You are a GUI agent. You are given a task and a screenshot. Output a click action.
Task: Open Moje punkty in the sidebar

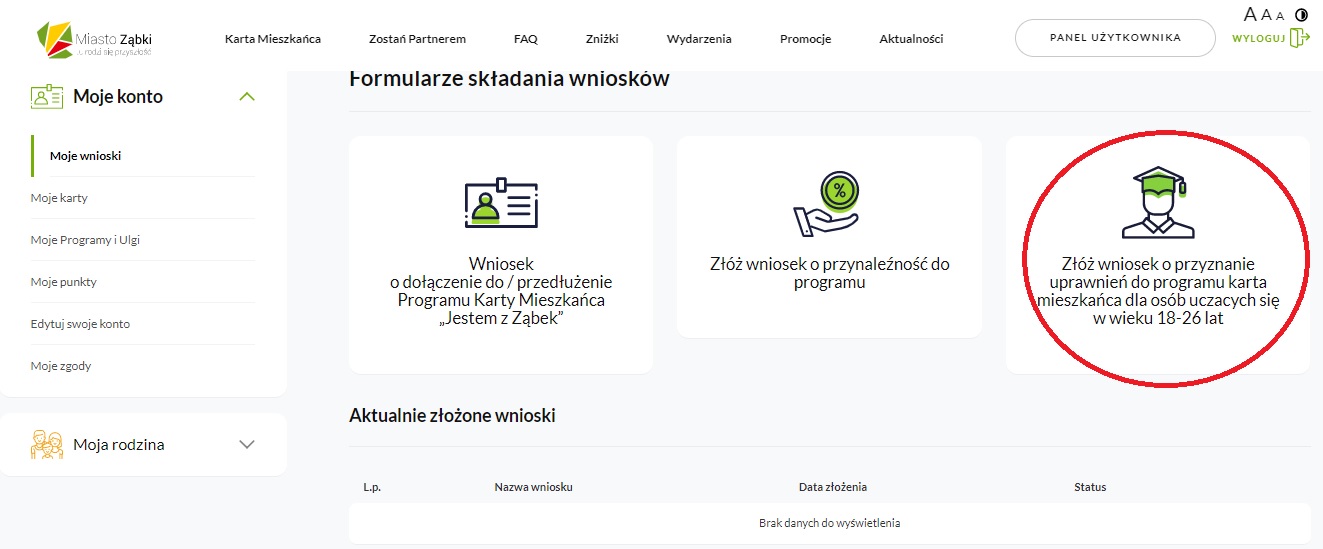63,282
